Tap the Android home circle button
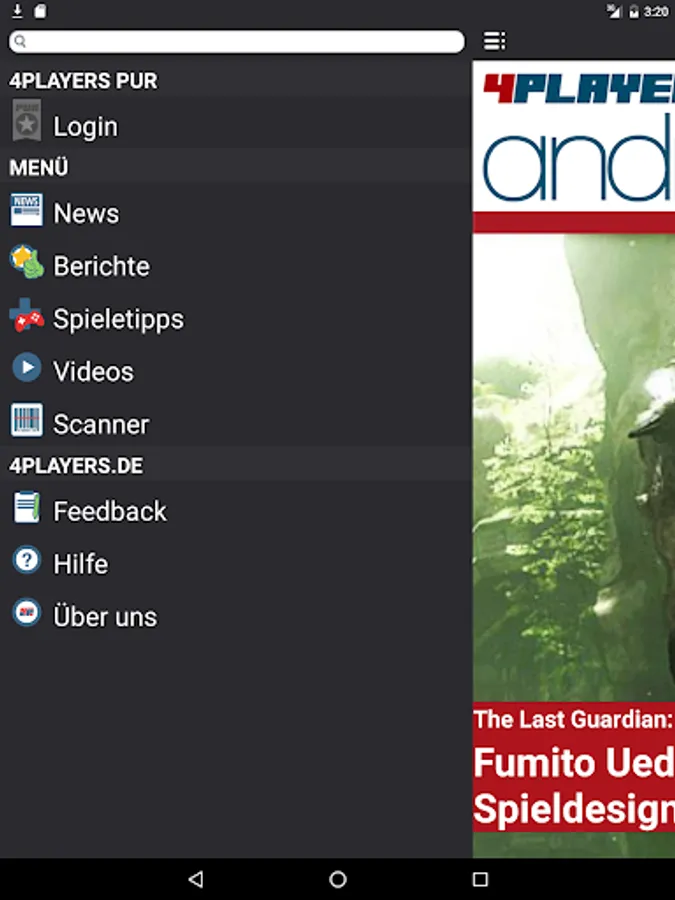Image resolution: width=675 pixels, height=900 pixels. coord(338,879)
